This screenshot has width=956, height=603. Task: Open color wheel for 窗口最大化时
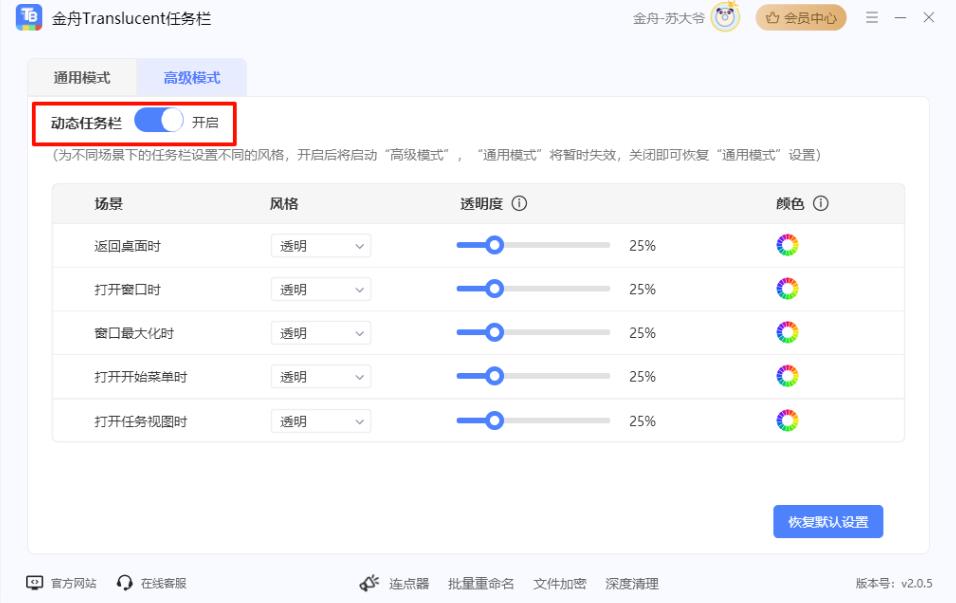pyautogui.click(x=787, y=332)
